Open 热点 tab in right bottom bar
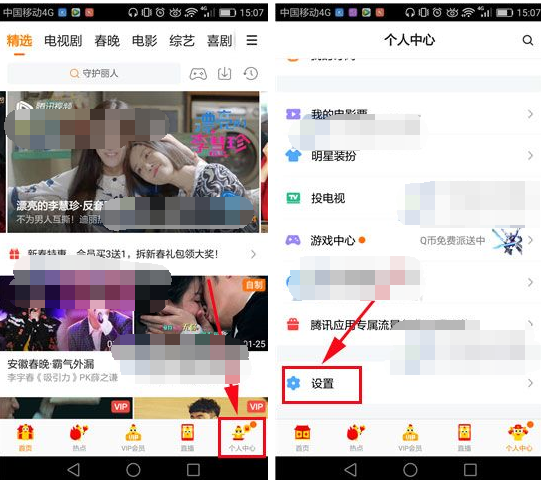Image resolution: width=541 pixels, height=480 pixels. coord(356,438)
